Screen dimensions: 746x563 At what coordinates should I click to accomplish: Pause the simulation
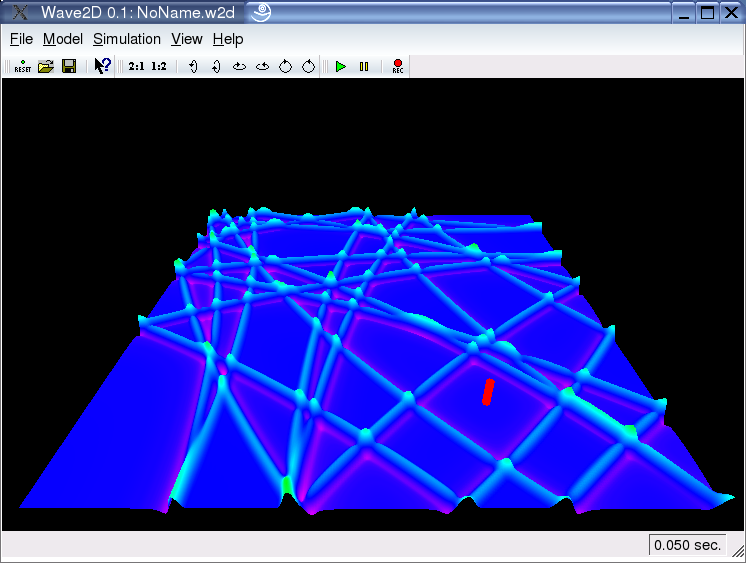coord(364,66)
